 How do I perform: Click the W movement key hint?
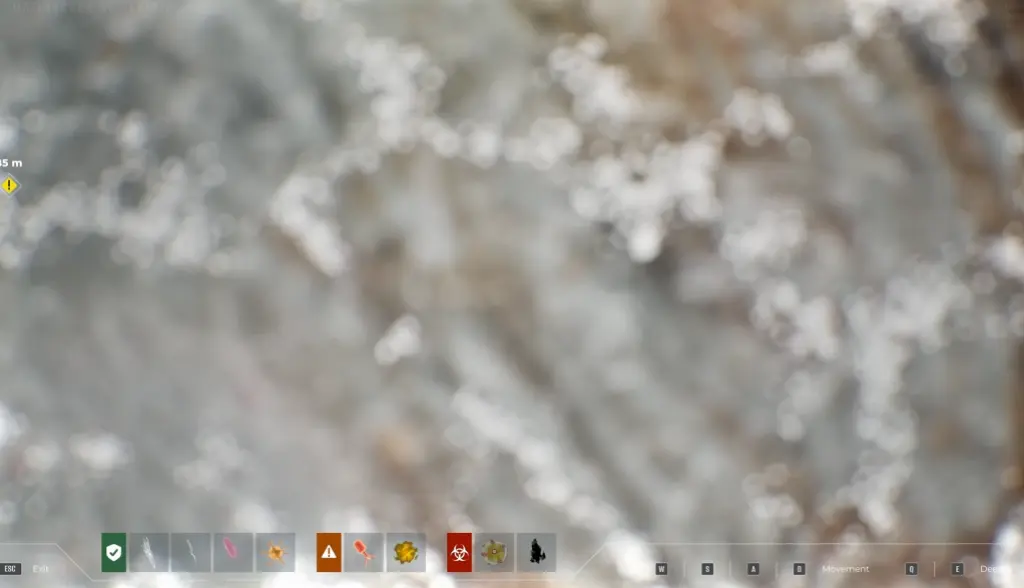point(662,569)
